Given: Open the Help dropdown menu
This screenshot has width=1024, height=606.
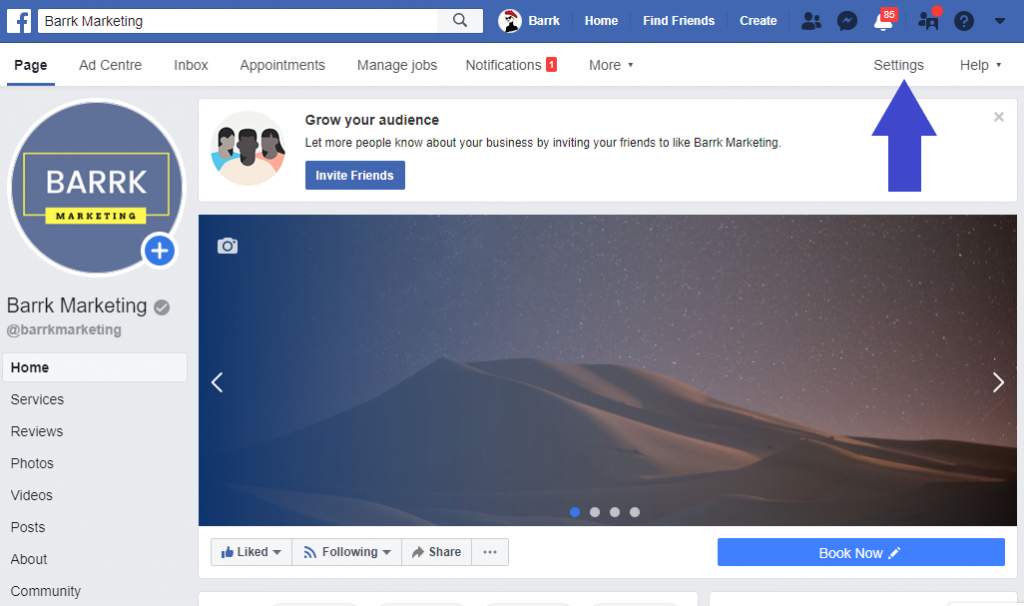Looking at the screenshot, I should click(x=980, y=65).
